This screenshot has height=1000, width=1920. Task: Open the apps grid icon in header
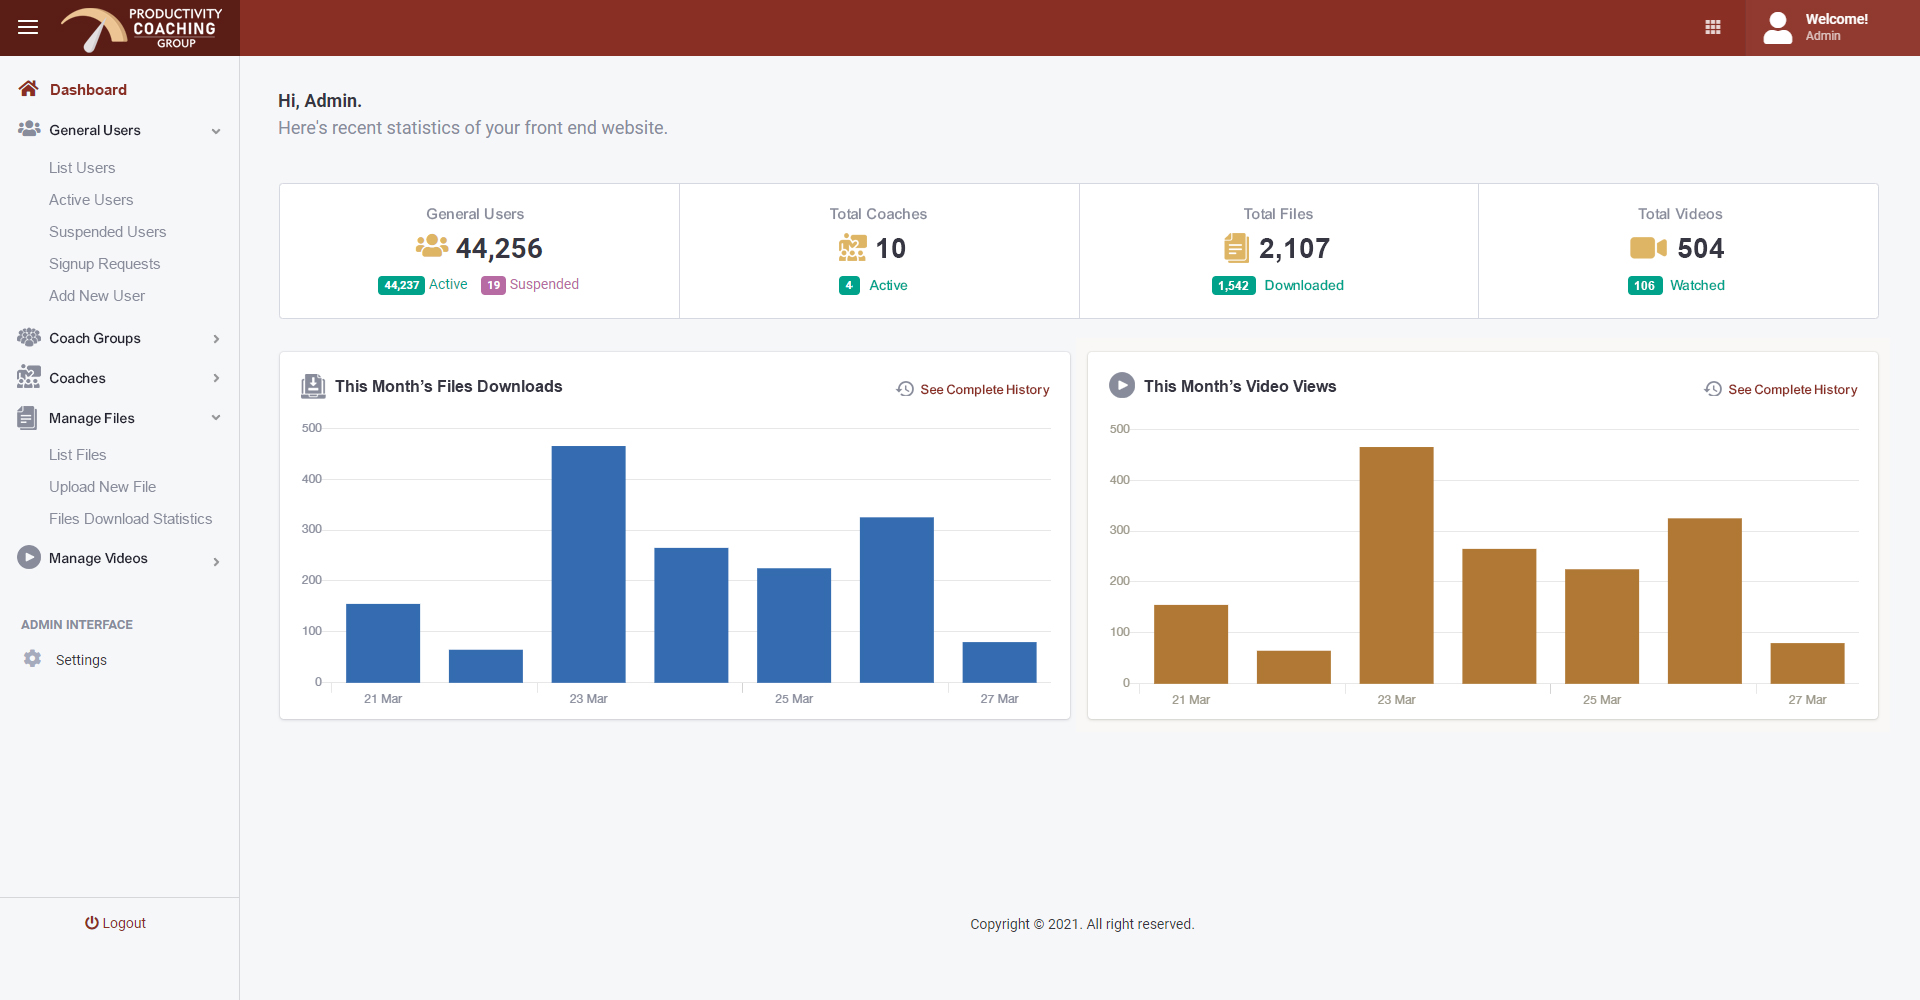1713,28
